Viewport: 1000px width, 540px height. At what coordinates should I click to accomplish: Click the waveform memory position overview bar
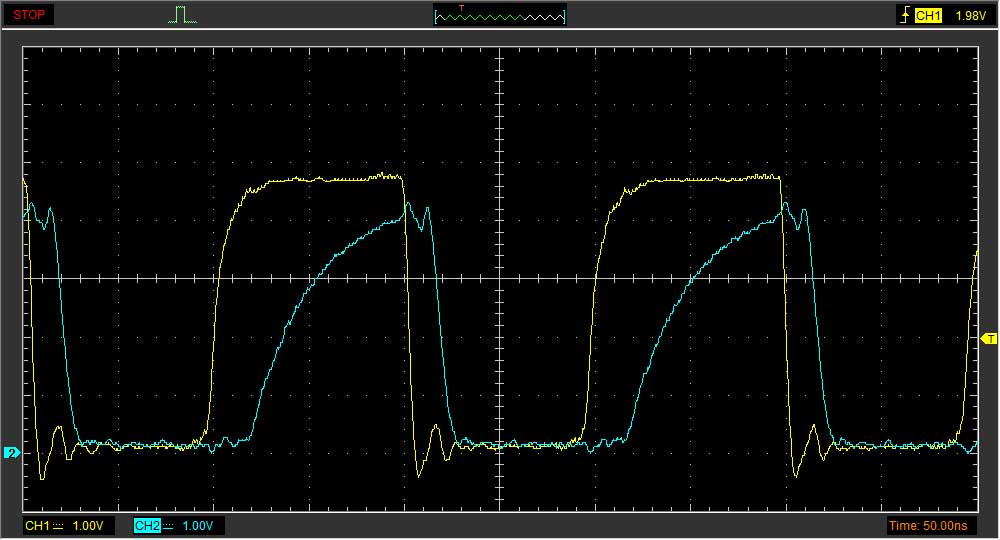[500, 15]
